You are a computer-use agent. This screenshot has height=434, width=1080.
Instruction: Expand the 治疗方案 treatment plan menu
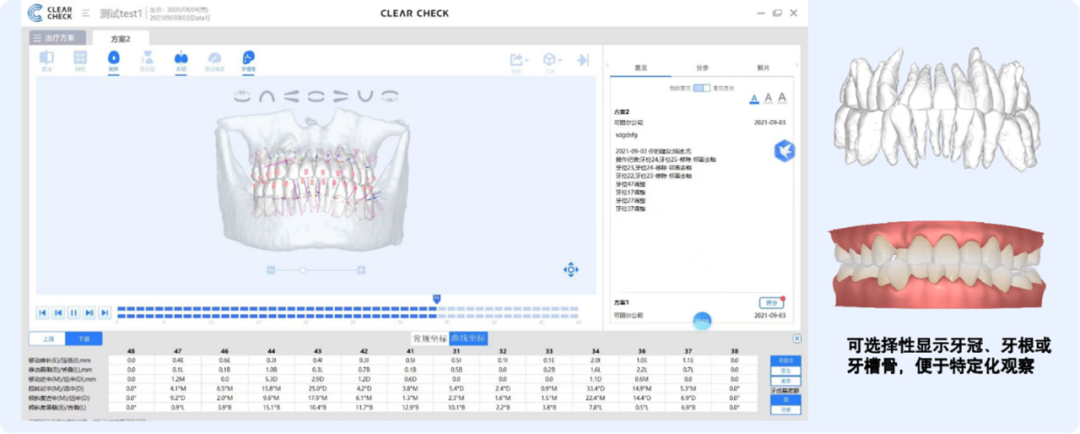(x=54, y=38)
